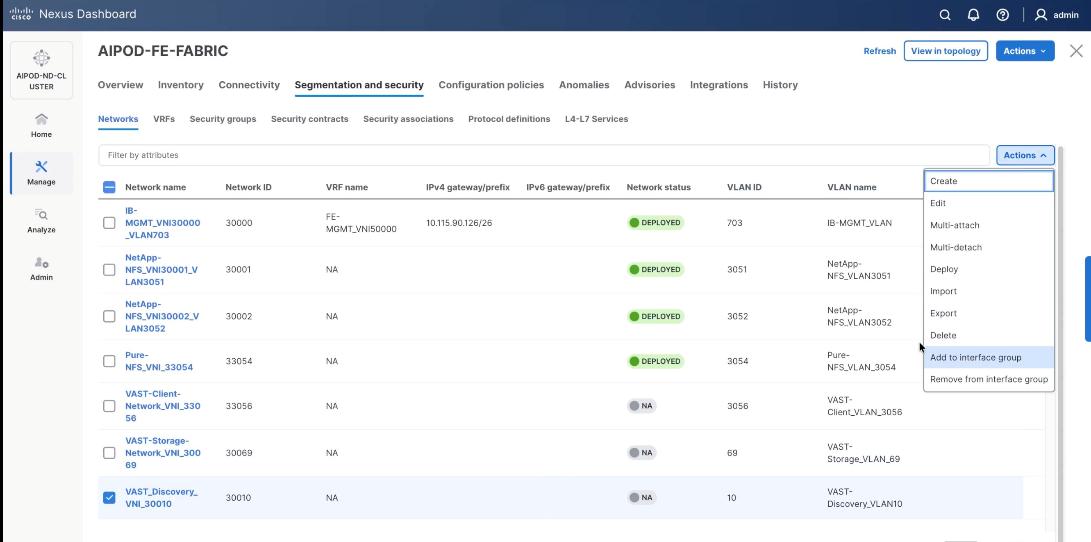
Task: Go to Home in the sidebar
Action: (x=42, y=126)
